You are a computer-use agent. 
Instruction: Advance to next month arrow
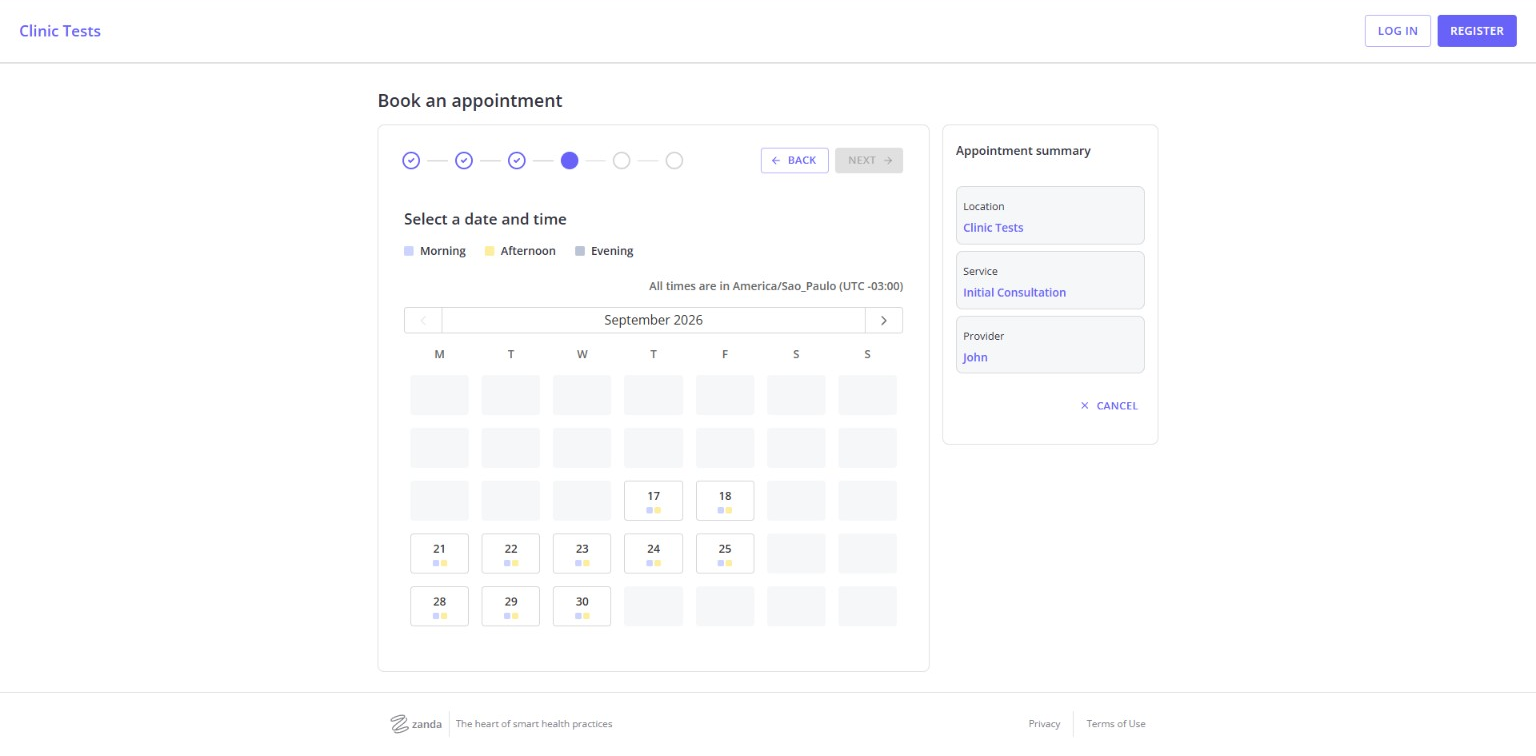(884, 320)
